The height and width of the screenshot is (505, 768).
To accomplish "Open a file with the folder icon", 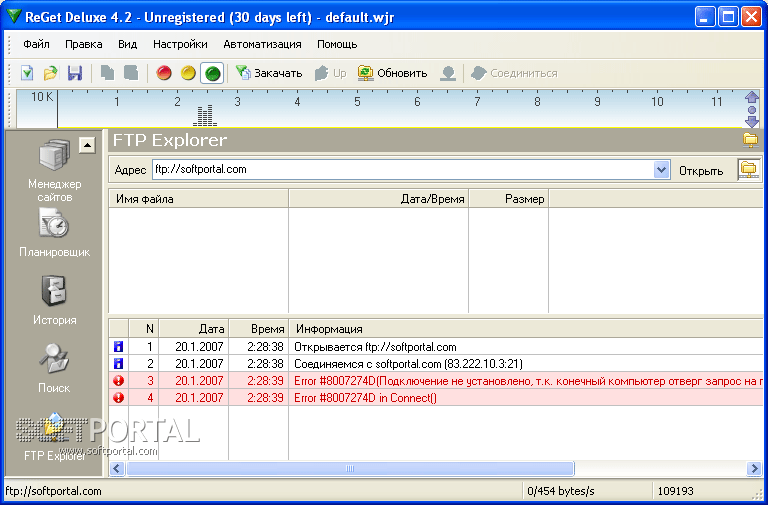I will [x=50, y=73].
